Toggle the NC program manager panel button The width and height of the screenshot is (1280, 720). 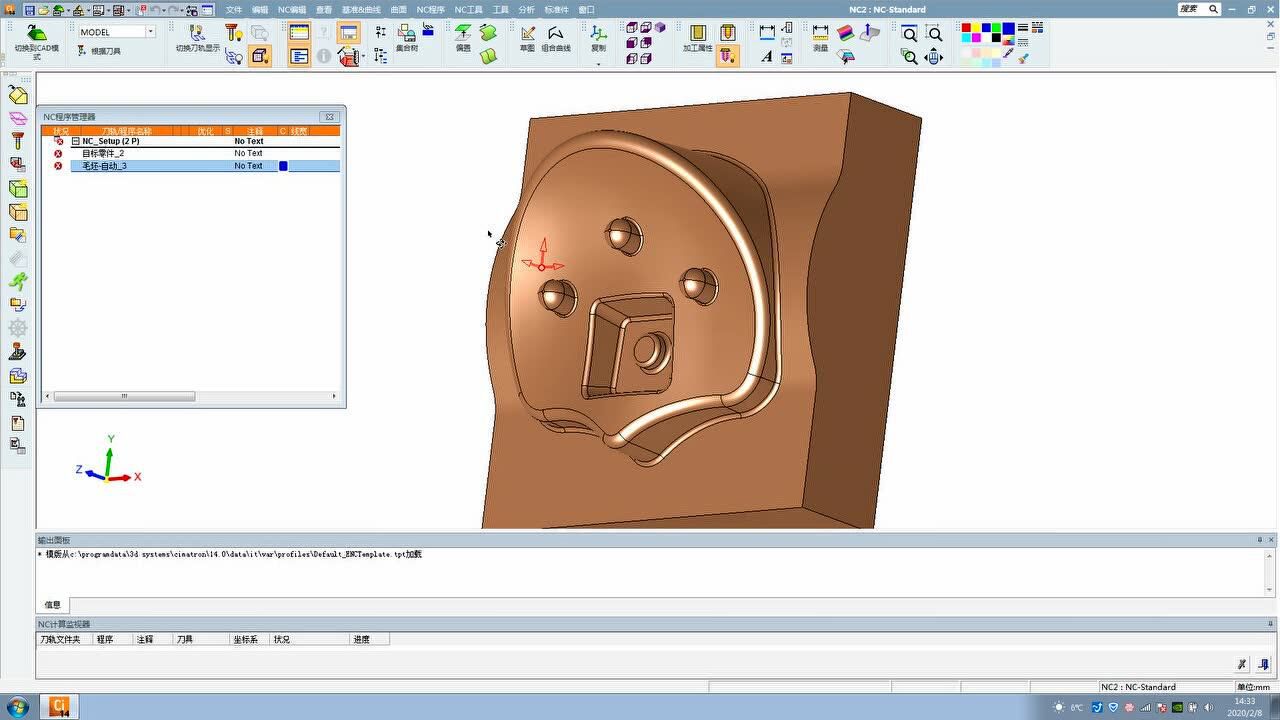click(x=299, y=33)
